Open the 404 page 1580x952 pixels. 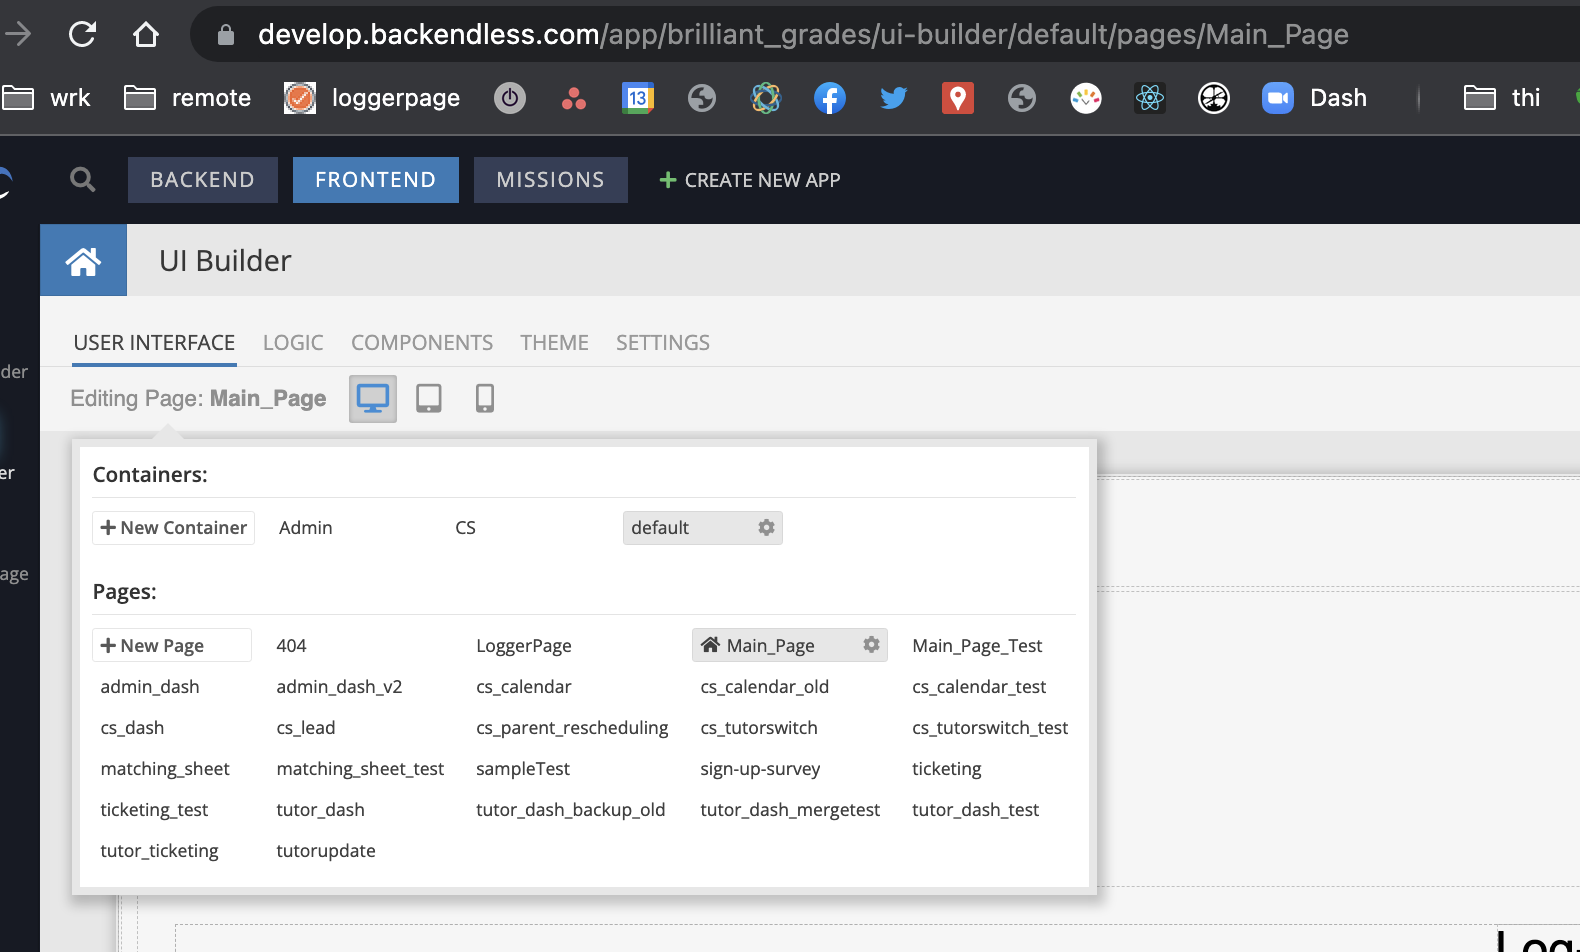tap(292, 646)
